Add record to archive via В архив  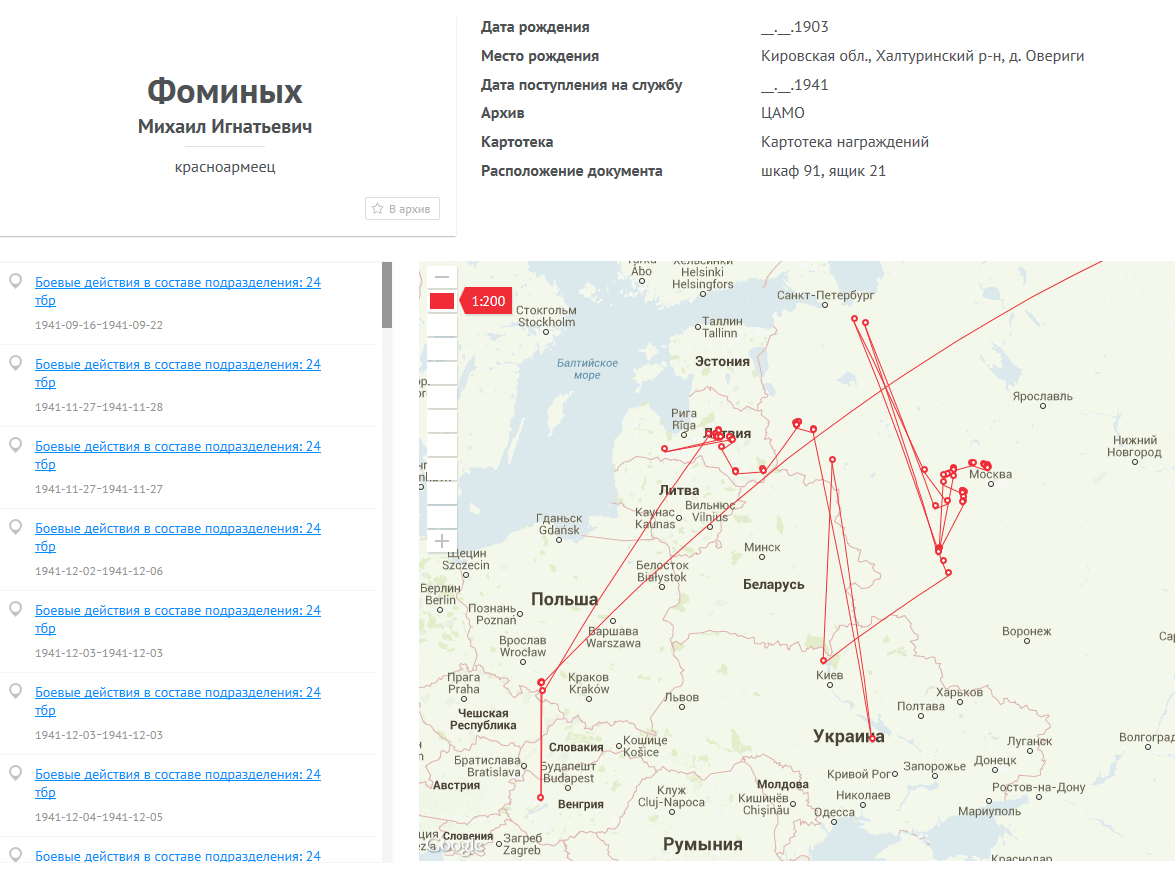pyautogui.click(x=402, y=209)
